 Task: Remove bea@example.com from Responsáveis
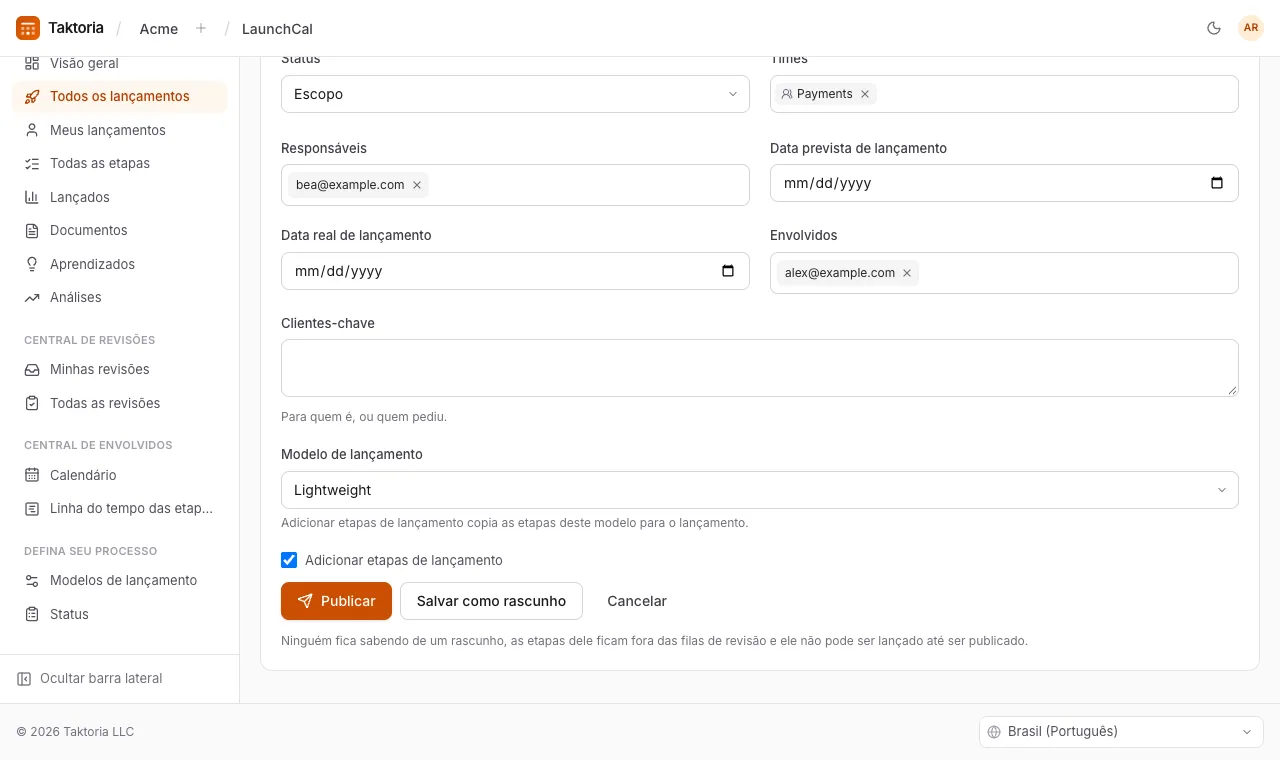point(417,185)
